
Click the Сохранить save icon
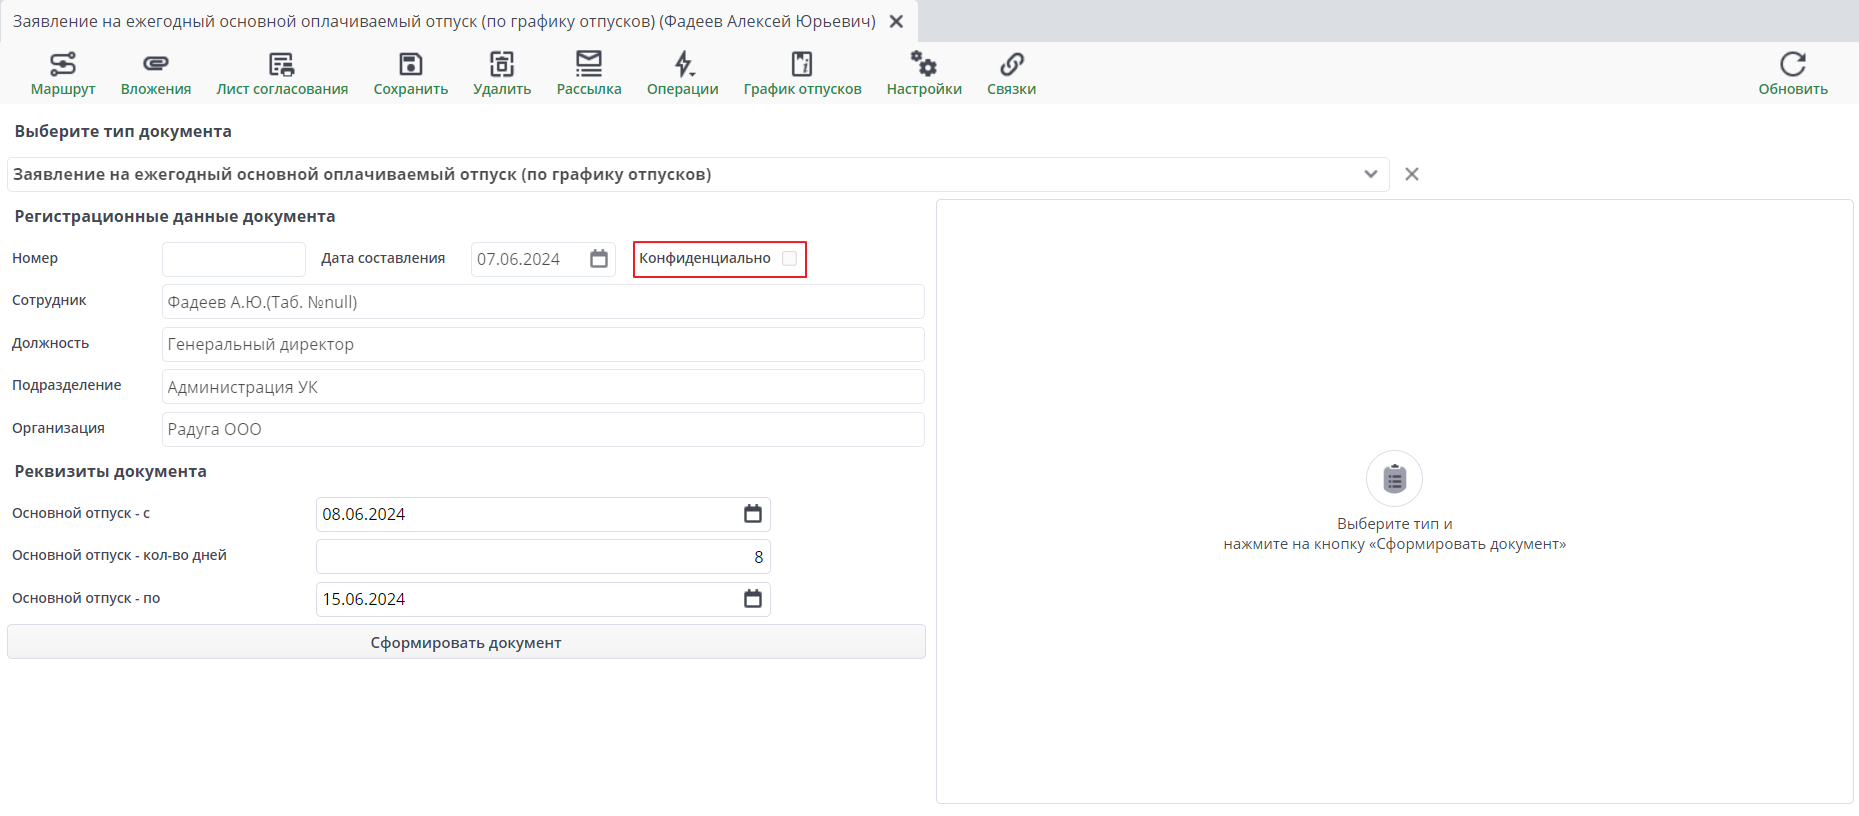point(411,64)
